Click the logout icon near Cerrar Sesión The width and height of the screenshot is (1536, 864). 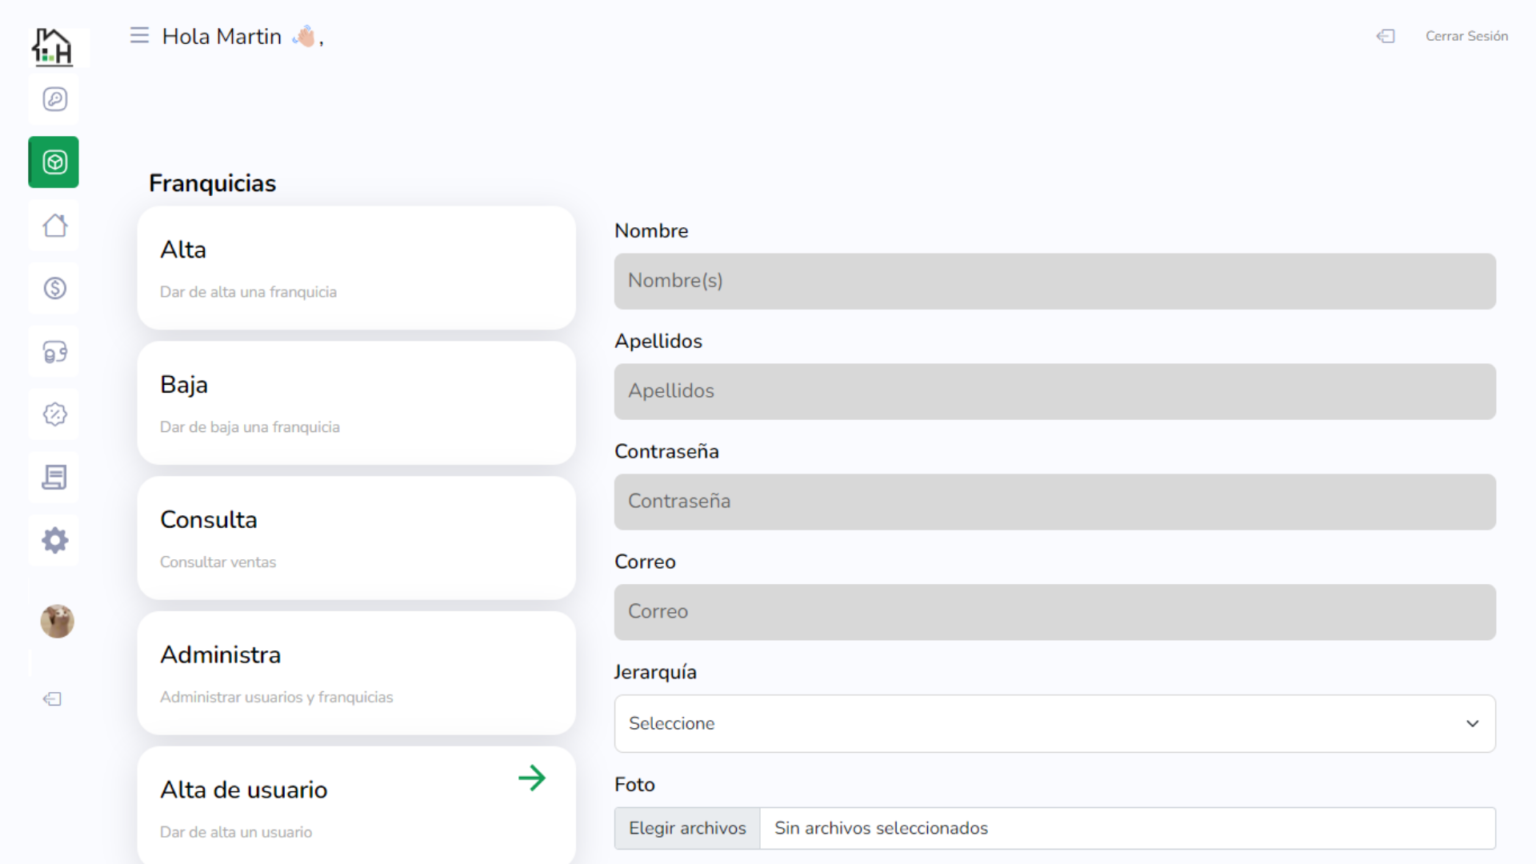(1385, 36)
